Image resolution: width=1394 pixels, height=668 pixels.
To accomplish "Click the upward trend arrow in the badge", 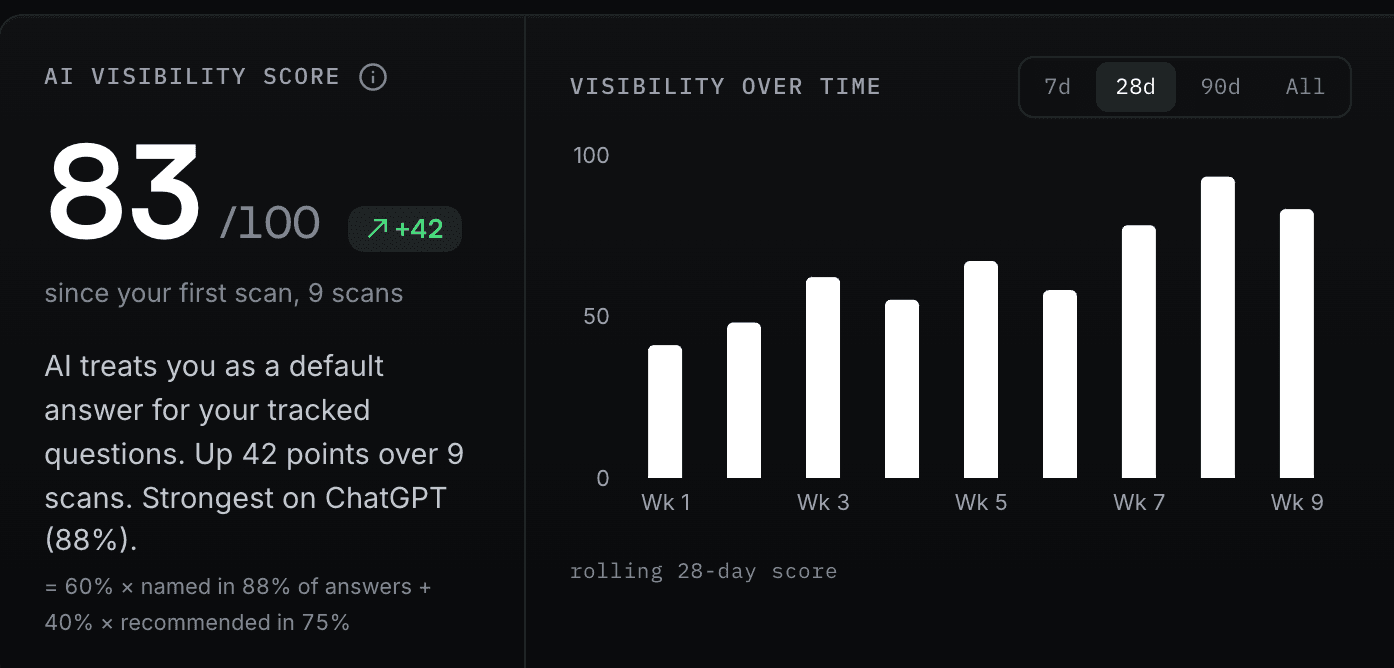I will [376, 229].
